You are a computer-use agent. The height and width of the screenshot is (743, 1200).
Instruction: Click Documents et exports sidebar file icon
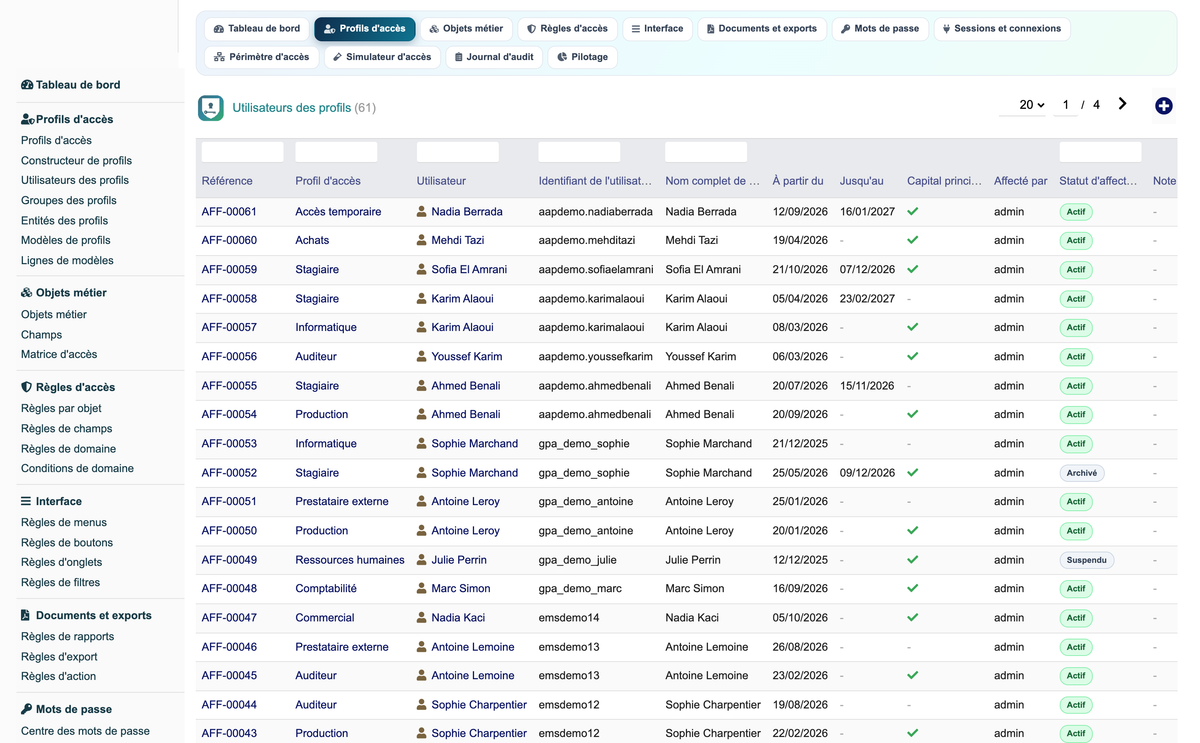(x=26, y=616)
